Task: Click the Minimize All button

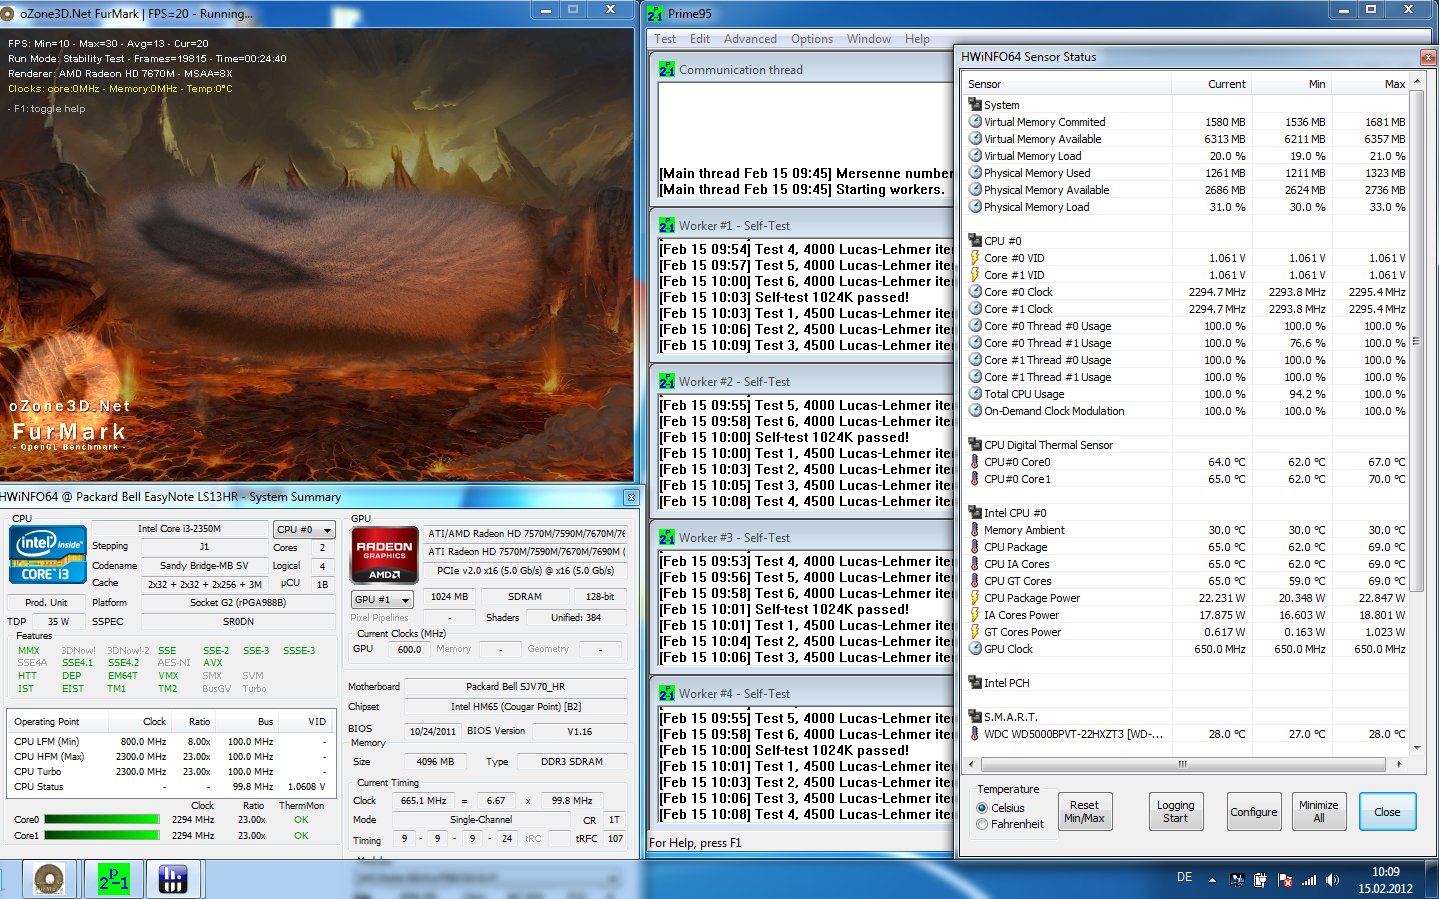Action: (1318, 811)
